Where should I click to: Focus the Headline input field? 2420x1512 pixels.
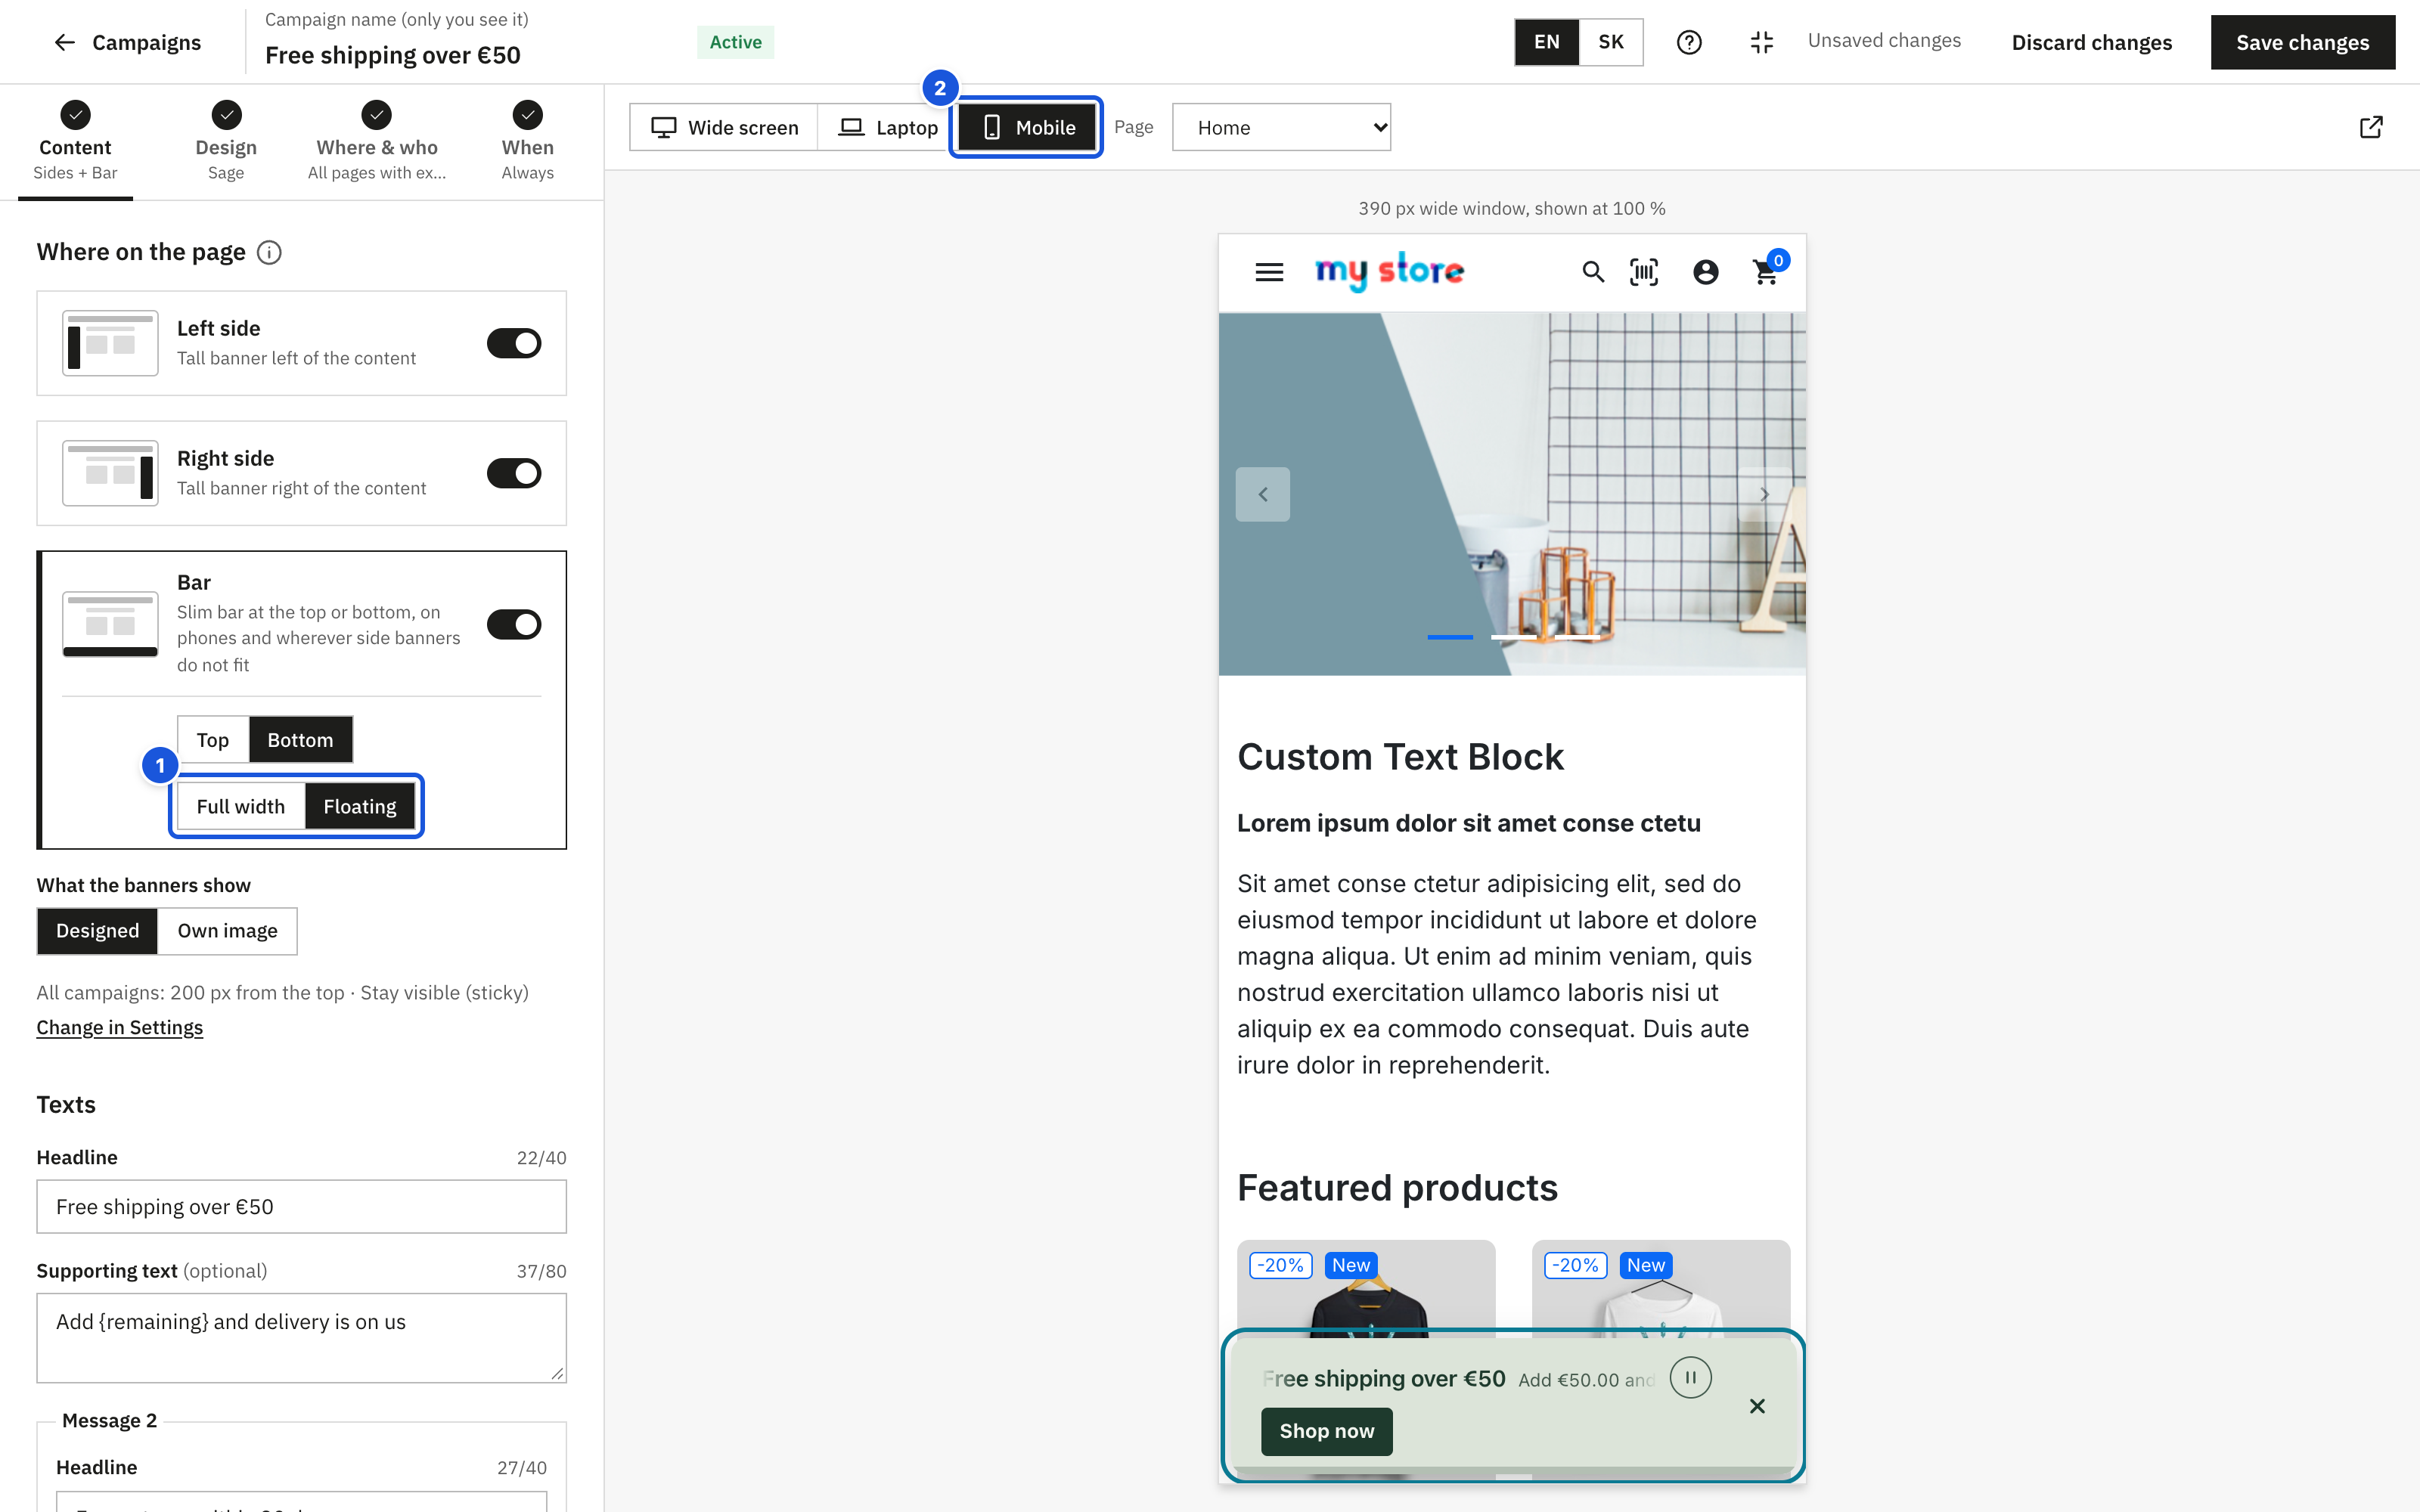click(x=301, y=1206)
